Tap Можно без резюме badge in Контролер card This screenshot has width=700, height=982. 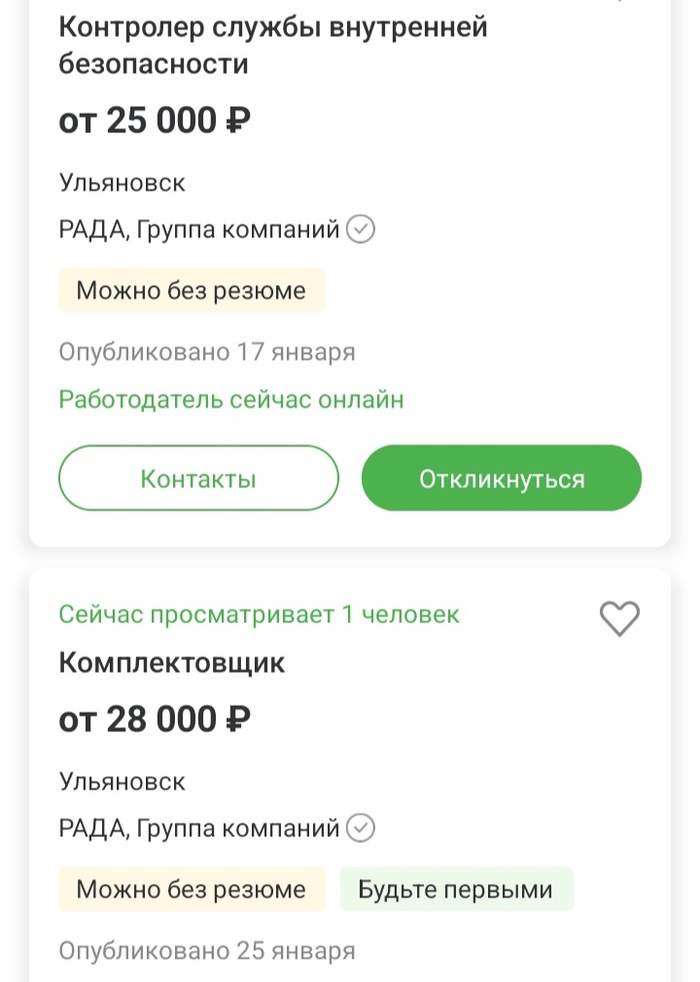(x=191, y=291)
